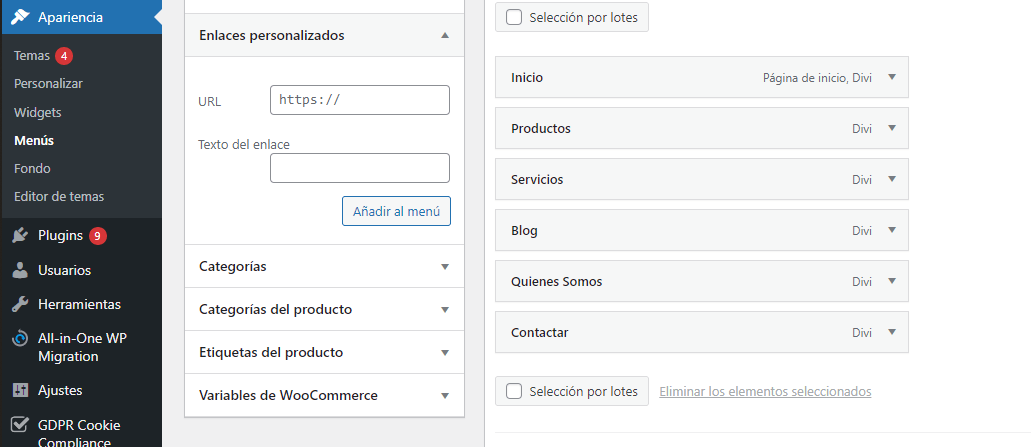Open the Personalizar submenu item

(48, 84)
